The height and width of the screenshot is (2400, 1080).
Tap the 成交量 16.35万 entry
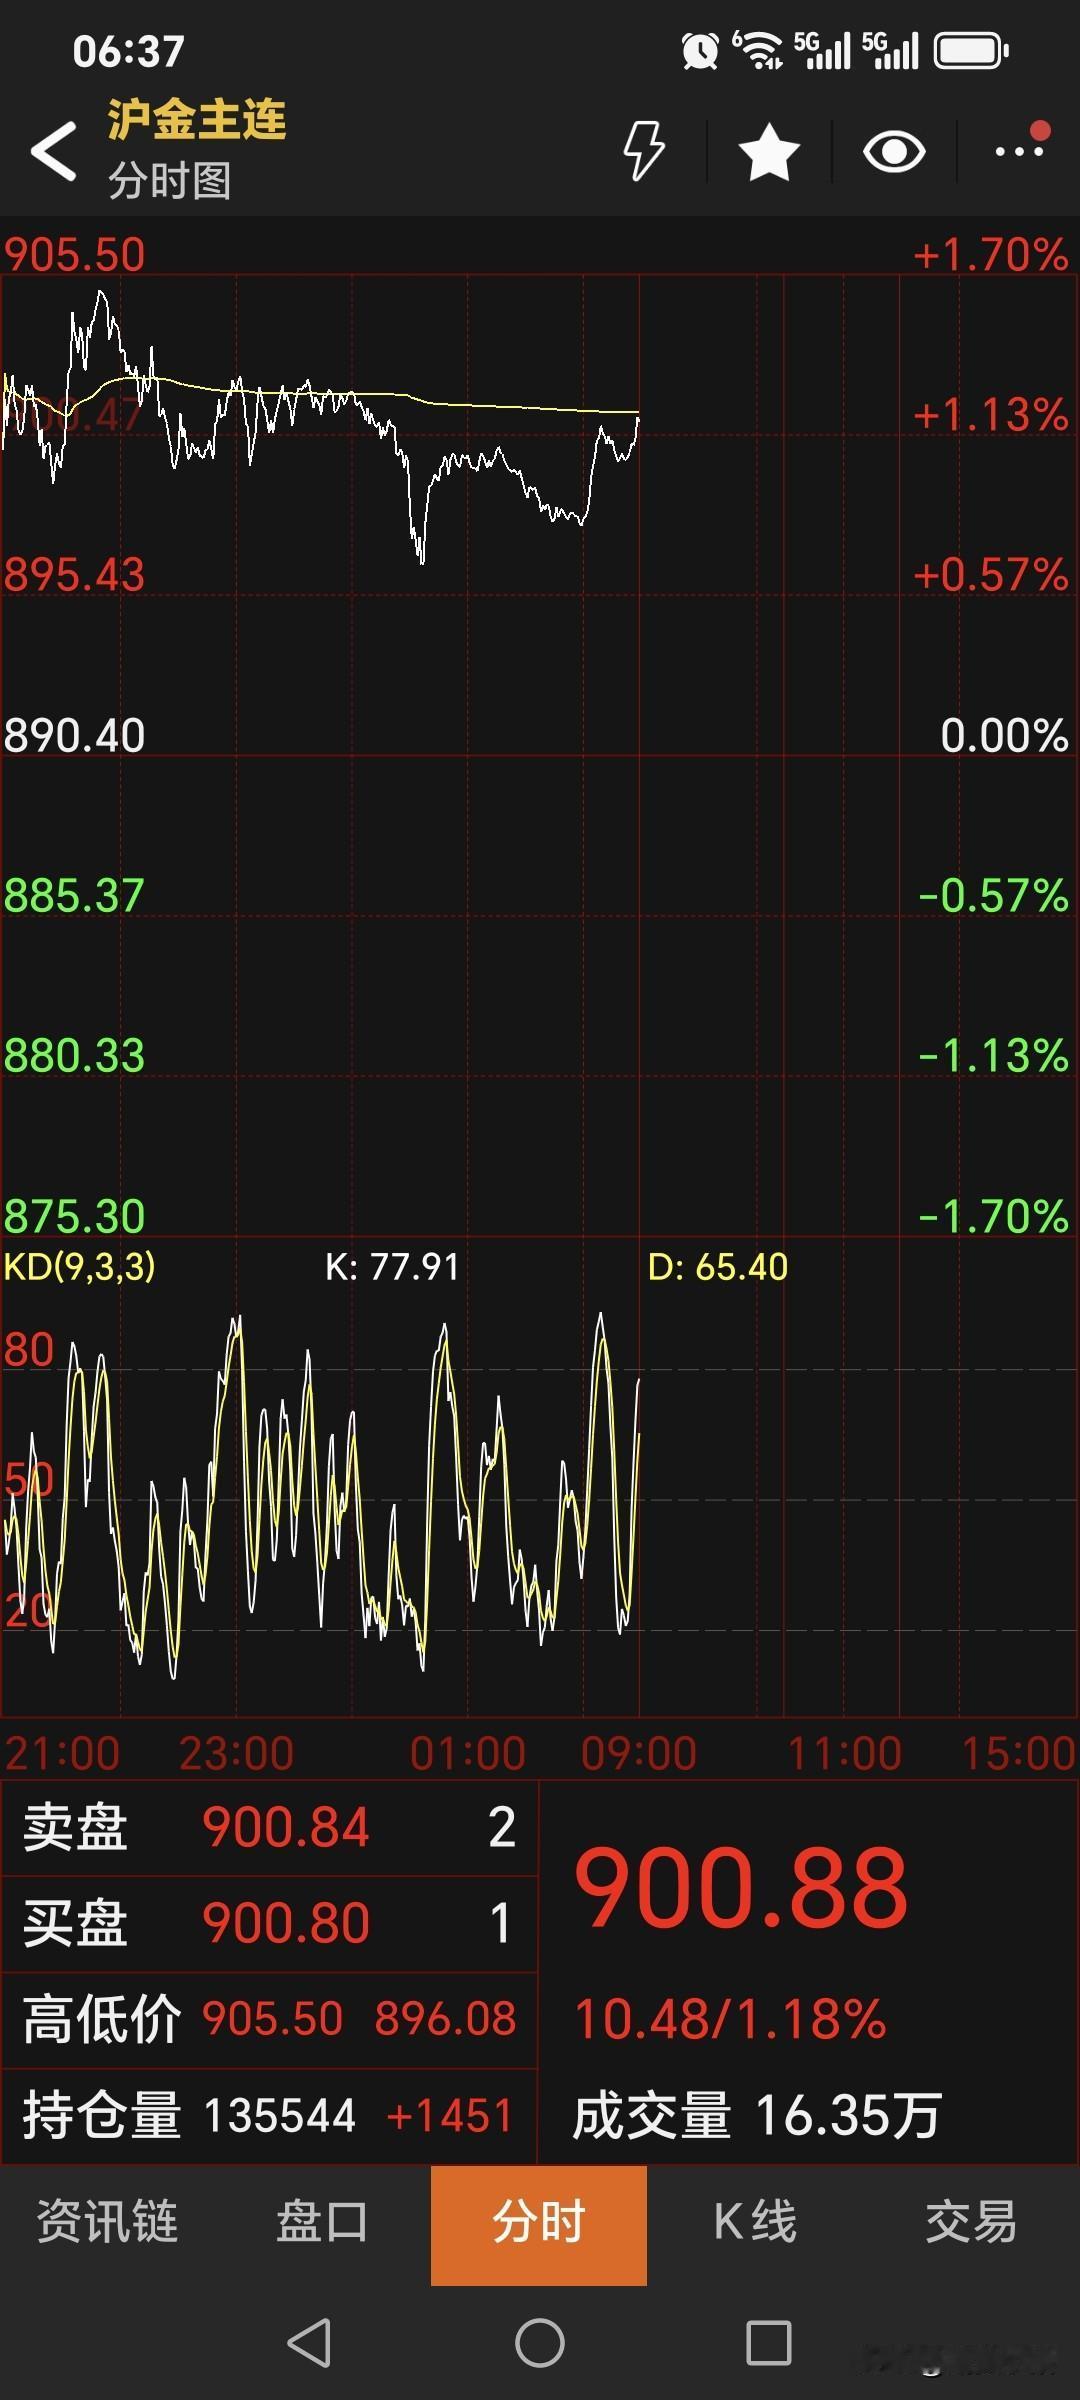coord(757,2115)
